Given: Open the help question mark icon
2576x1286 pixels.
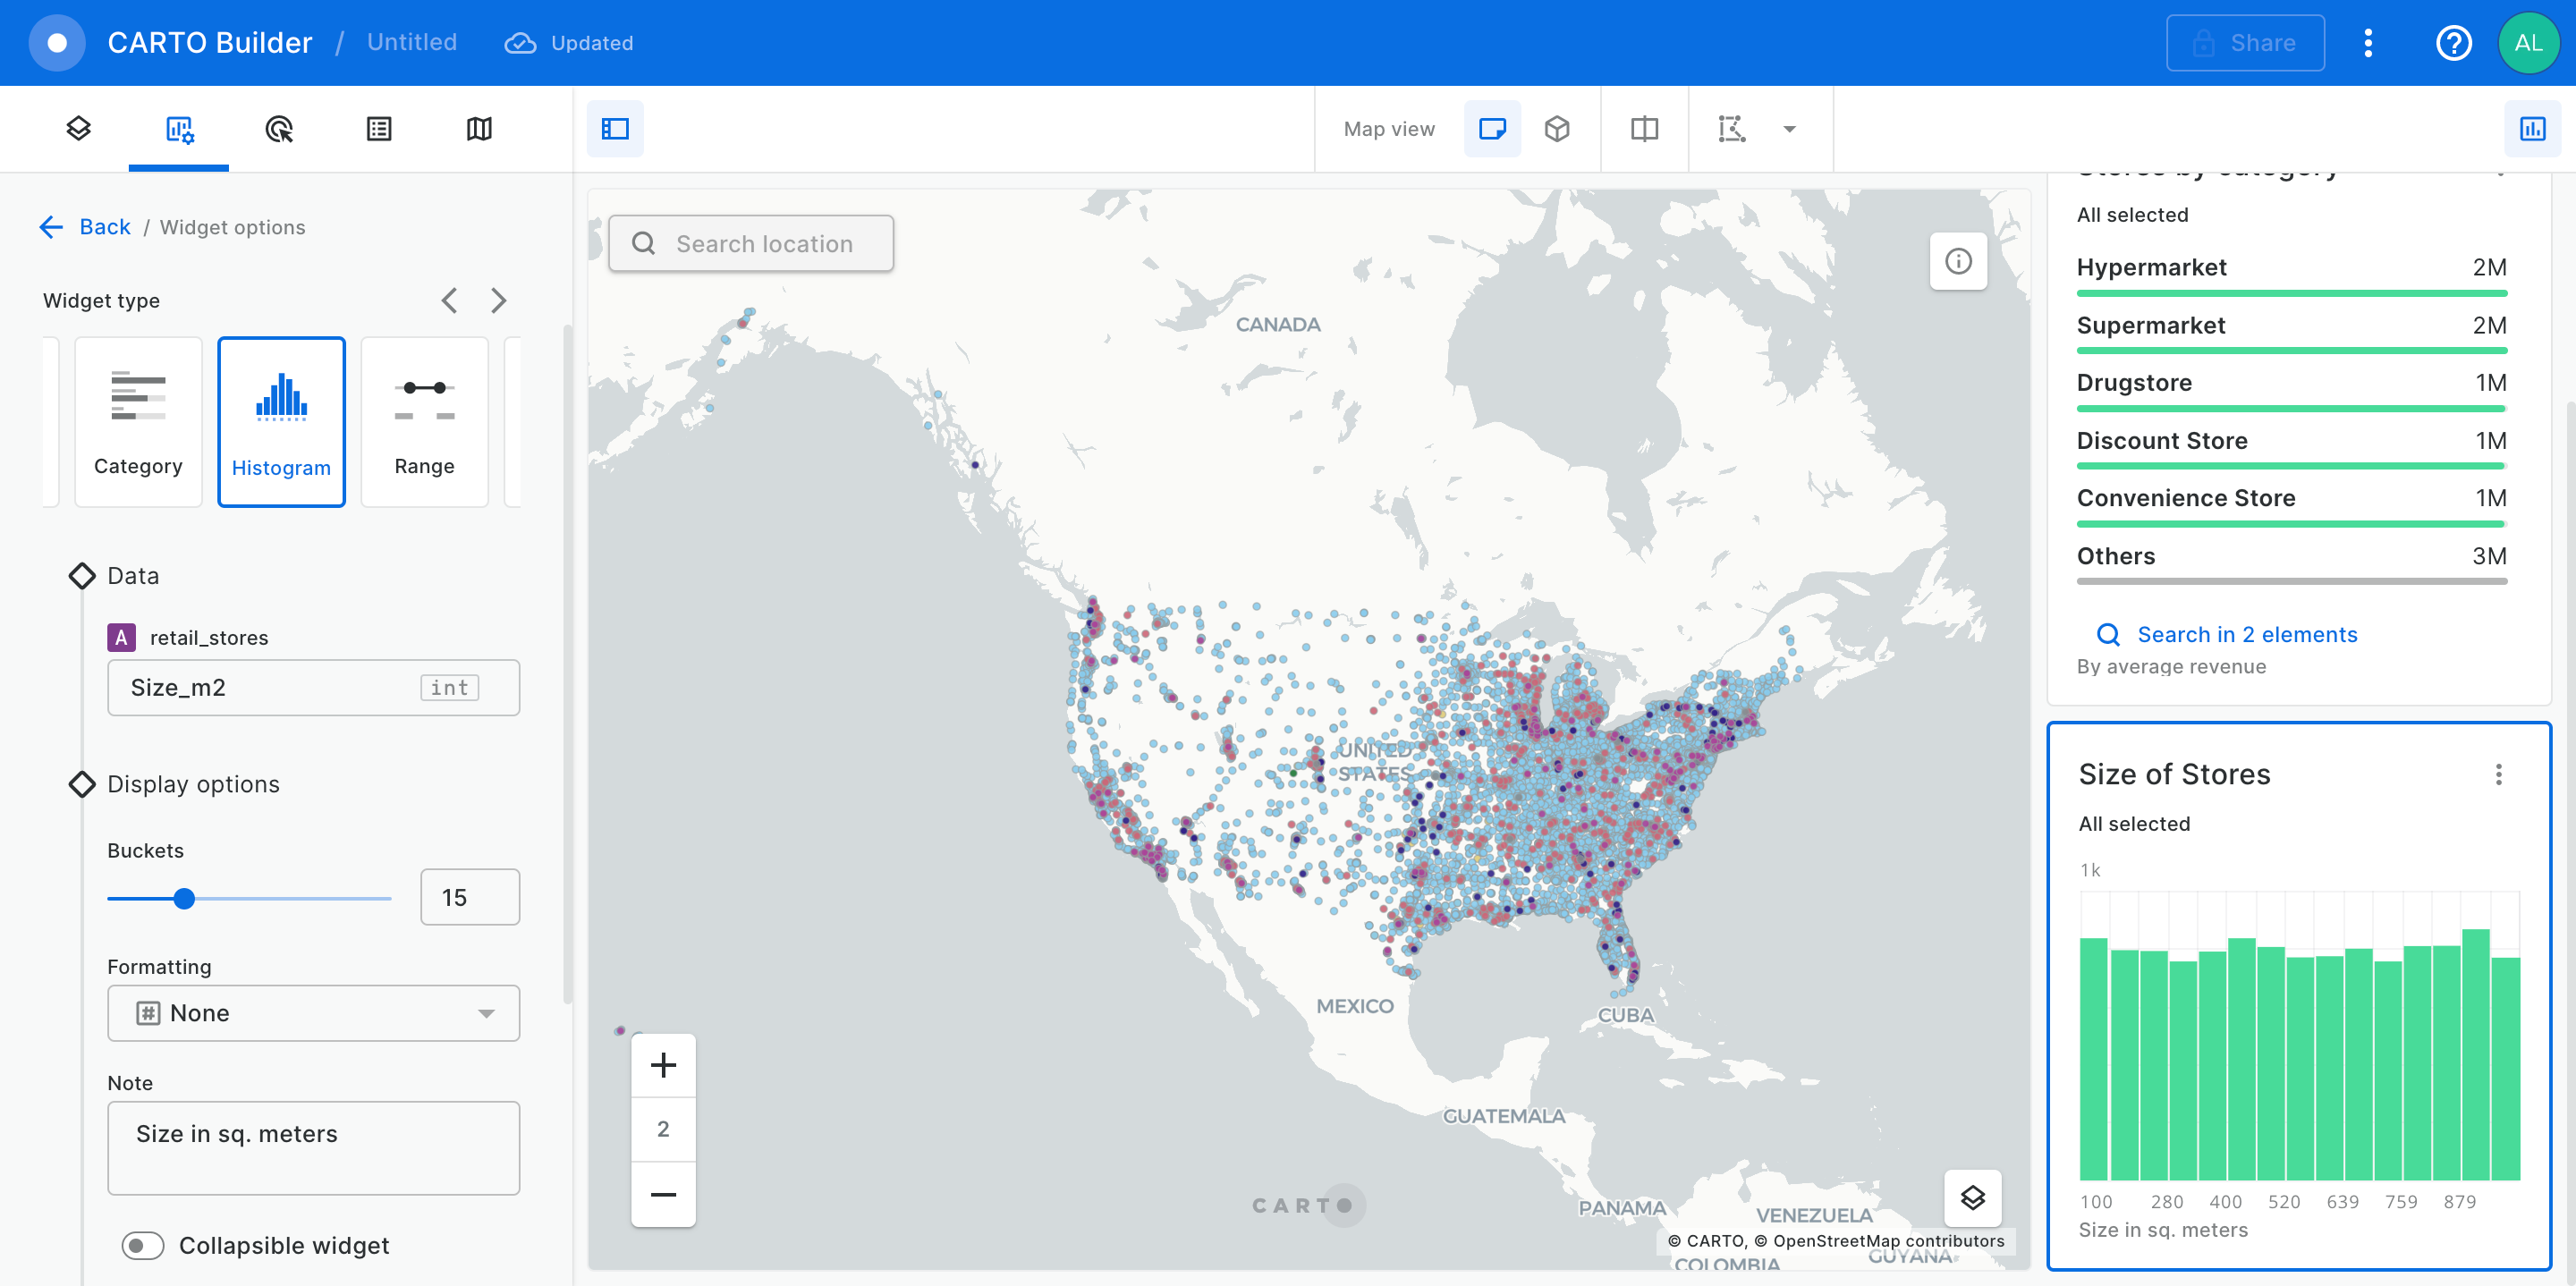Looking at the screenshot, I should [x=2453, y=43].
